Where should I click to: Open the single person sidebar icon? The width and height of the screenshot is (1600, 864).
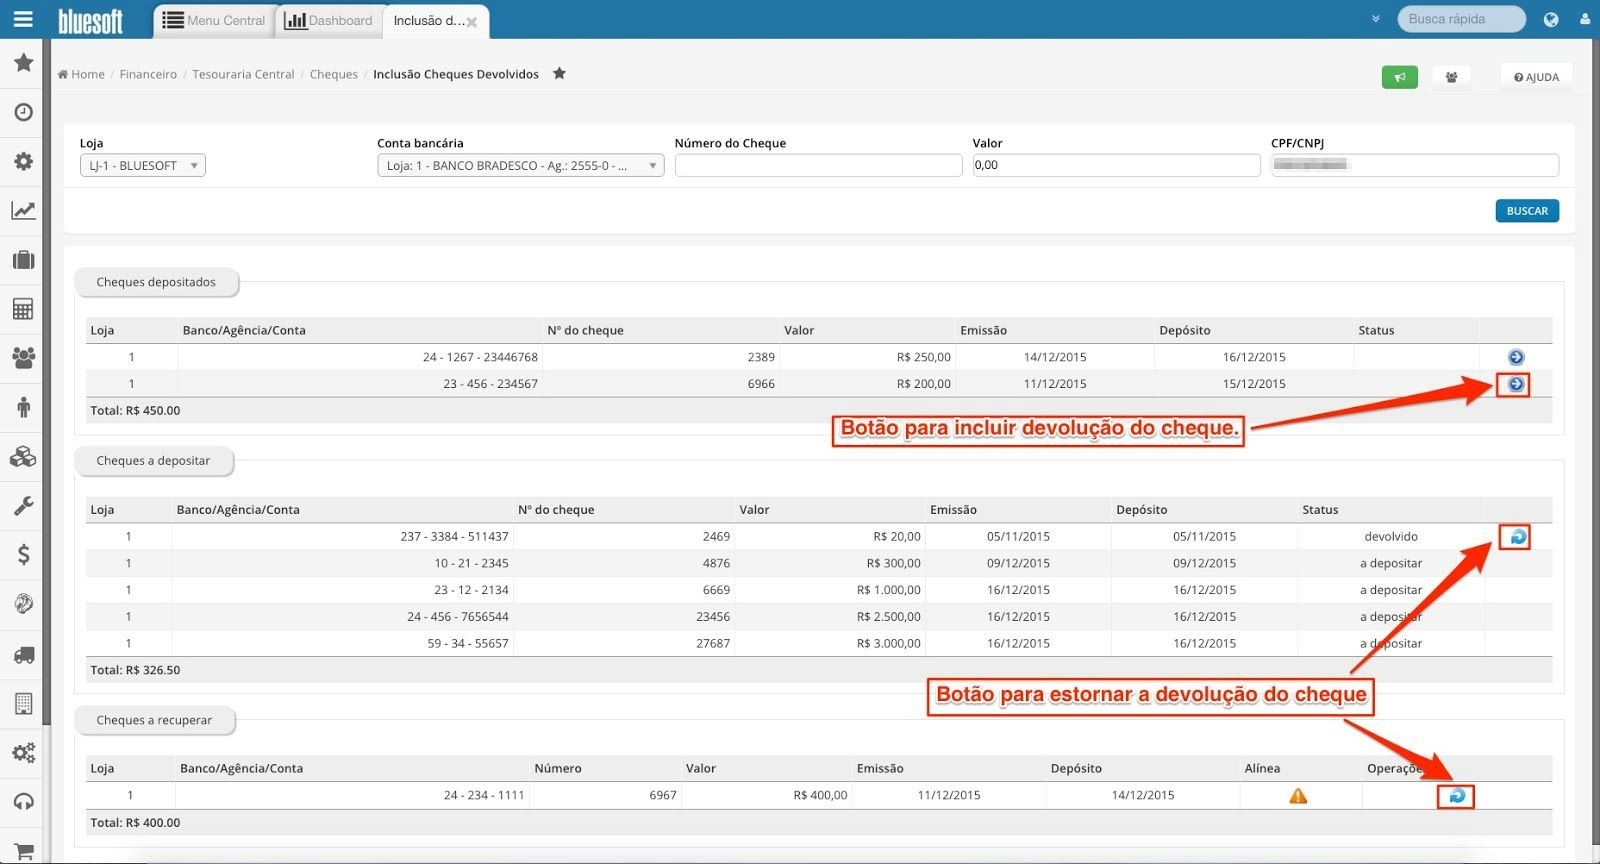(23, 407)
